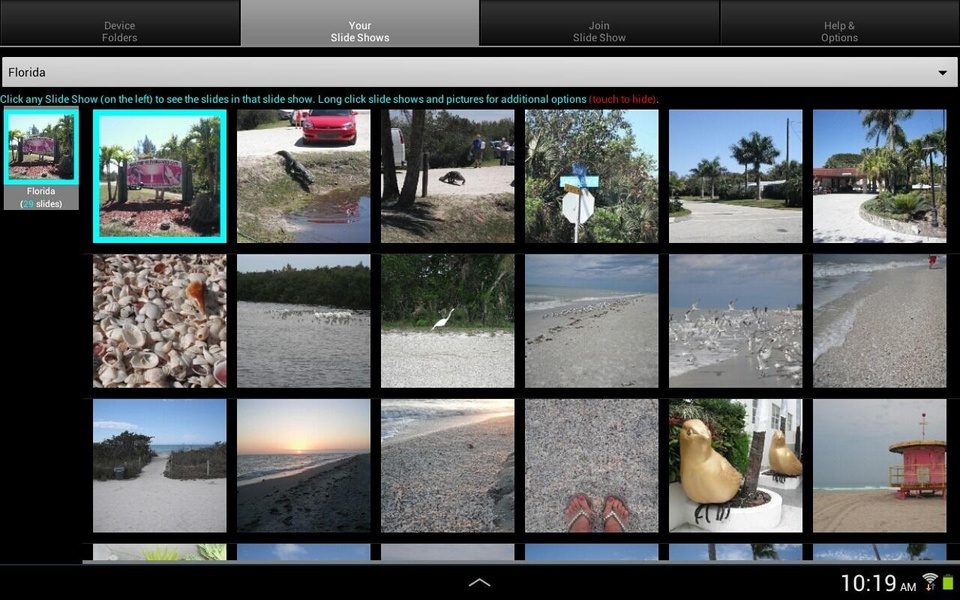Hide the hint via 'touch to hide'
Image resolution: width=960 pixels, height=600 pixels.
tap(623, 99)
